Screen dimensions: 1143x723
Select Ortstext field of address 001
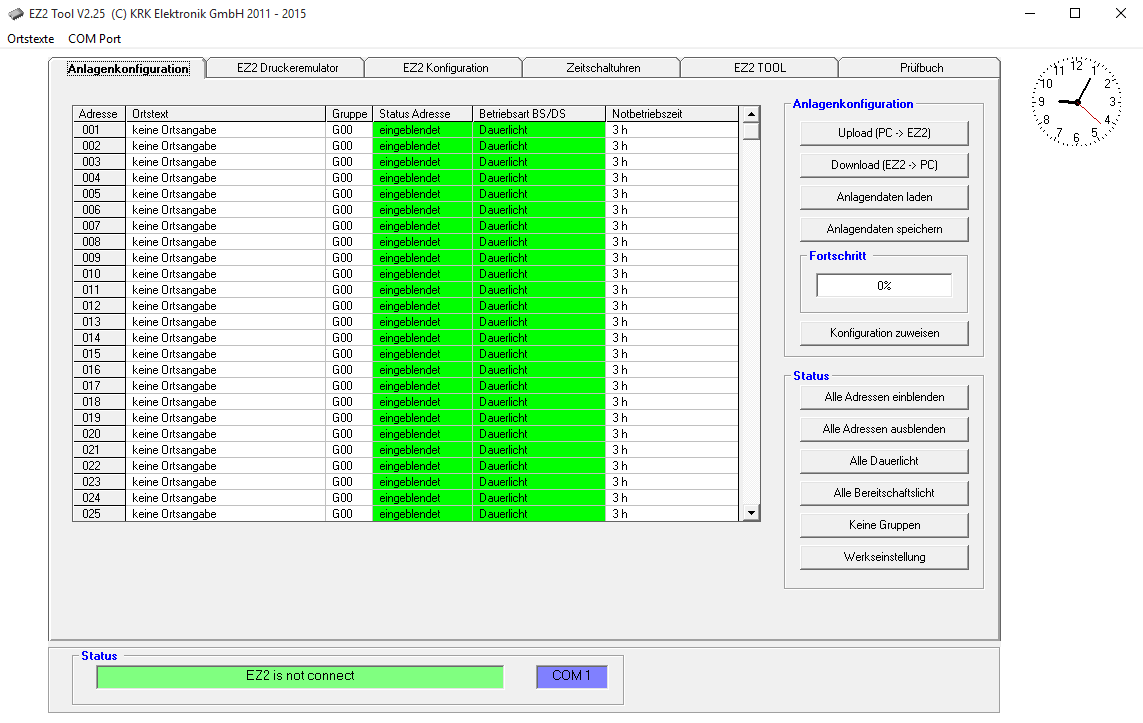(x=225, y=130)
